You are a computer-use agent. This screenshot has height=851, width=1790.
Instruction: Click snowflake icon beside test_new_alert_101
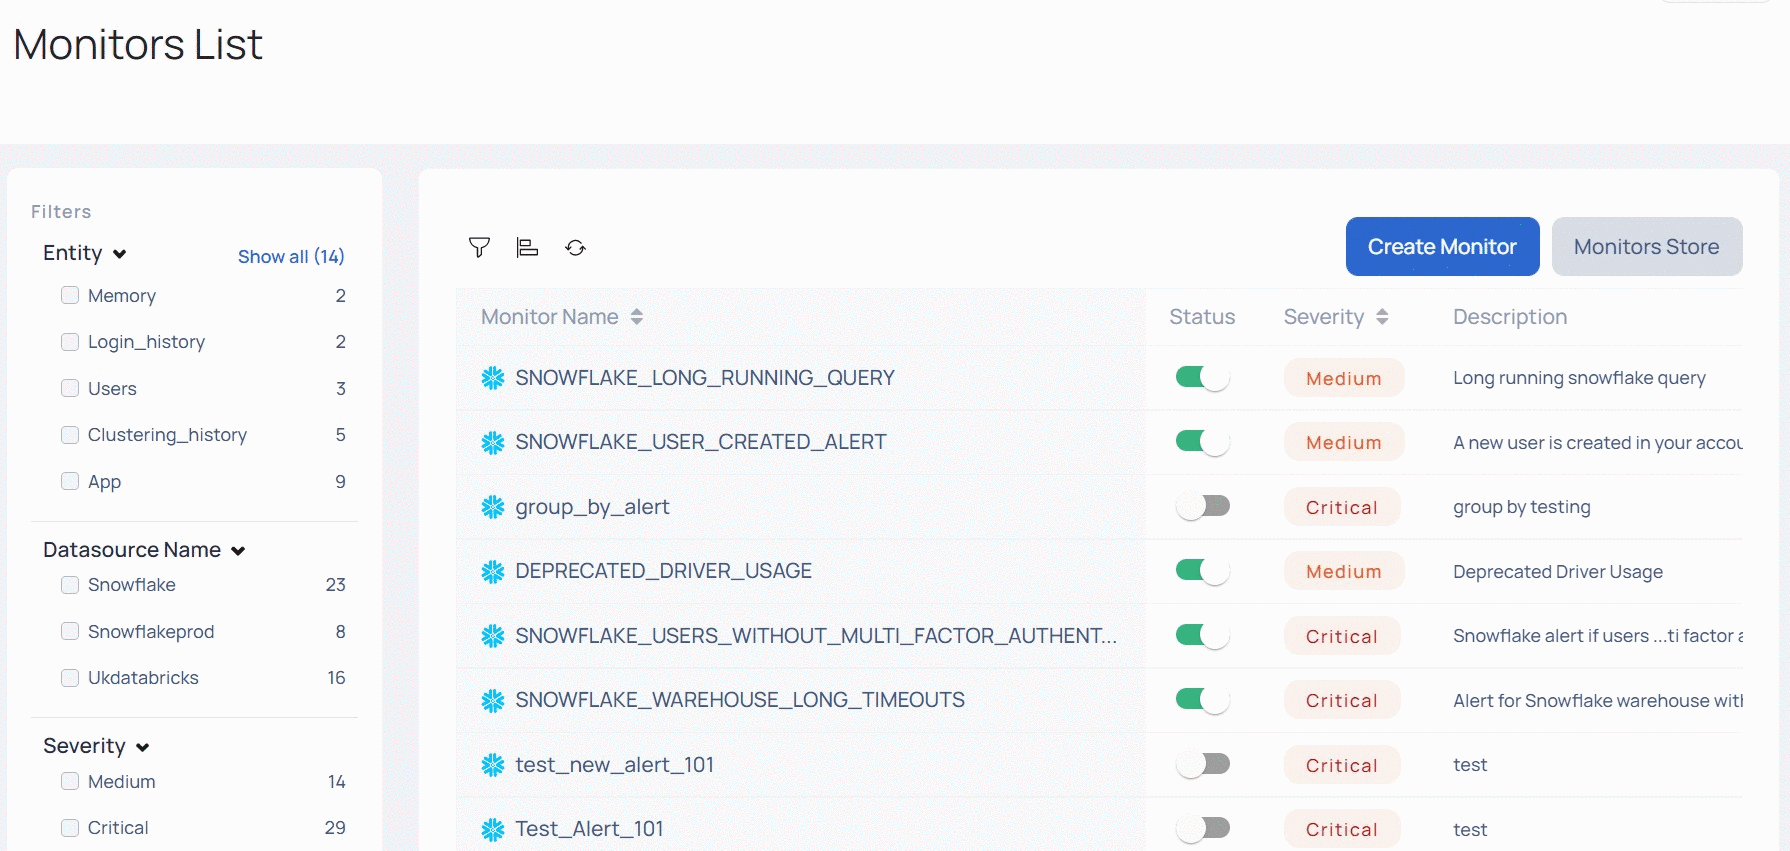tap(493, 765)
